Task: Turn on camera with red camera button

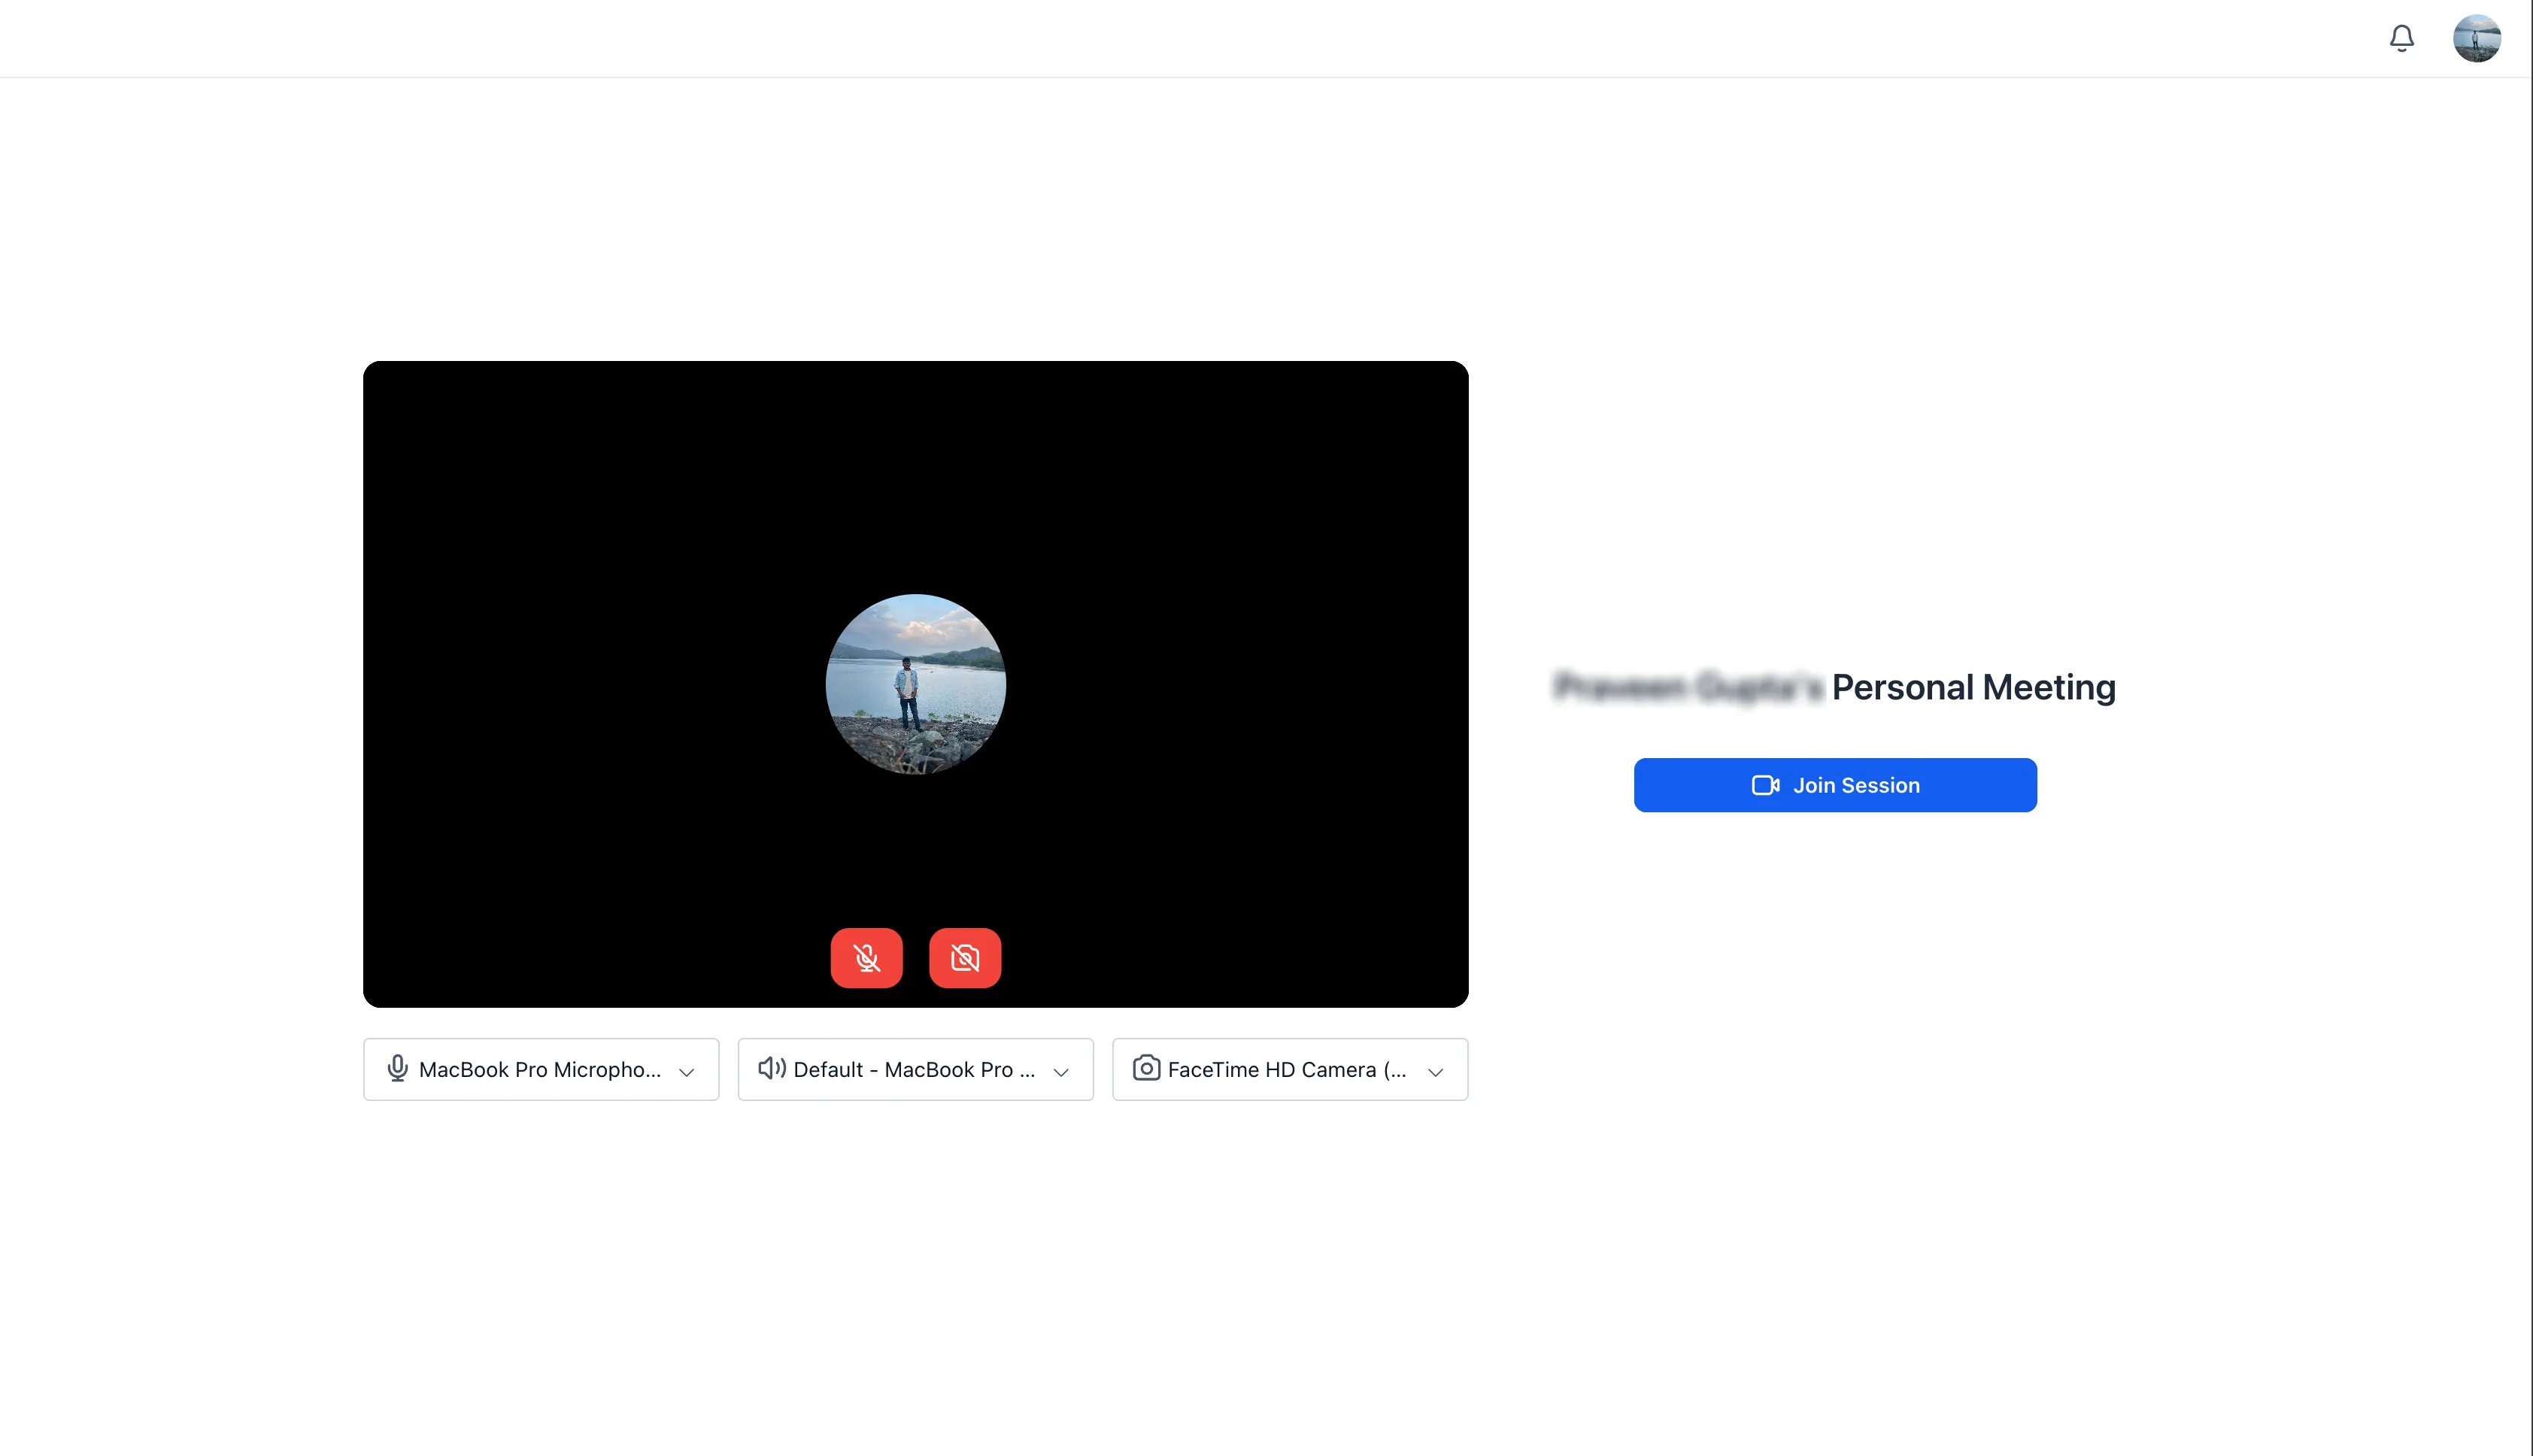Action: click(964, 958)
